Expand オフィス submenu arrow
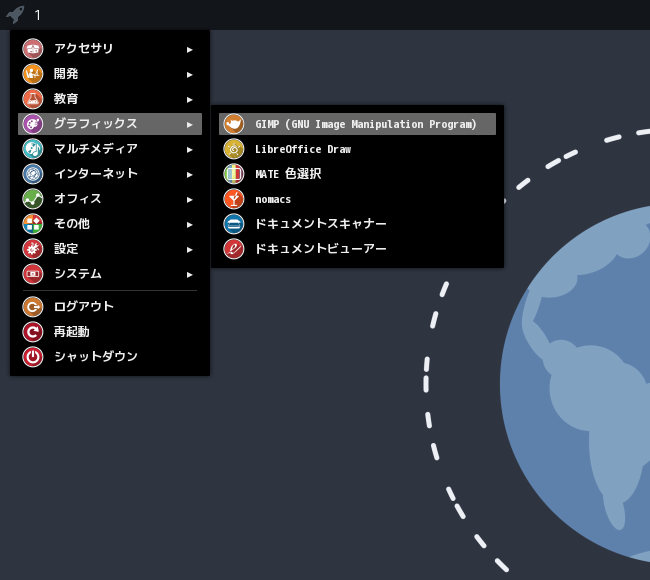 pos(189,199)
